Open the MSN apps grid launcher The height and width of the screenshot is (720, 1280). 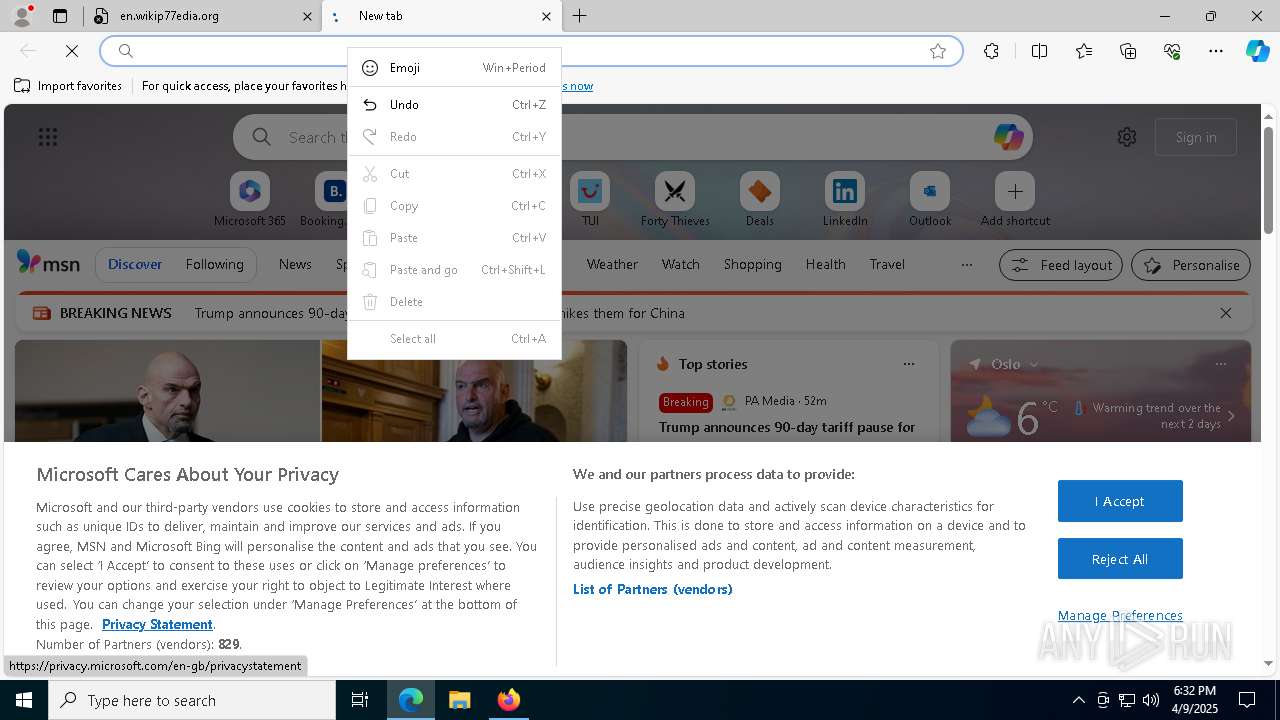pyautogui.click(x=48, y=137)
